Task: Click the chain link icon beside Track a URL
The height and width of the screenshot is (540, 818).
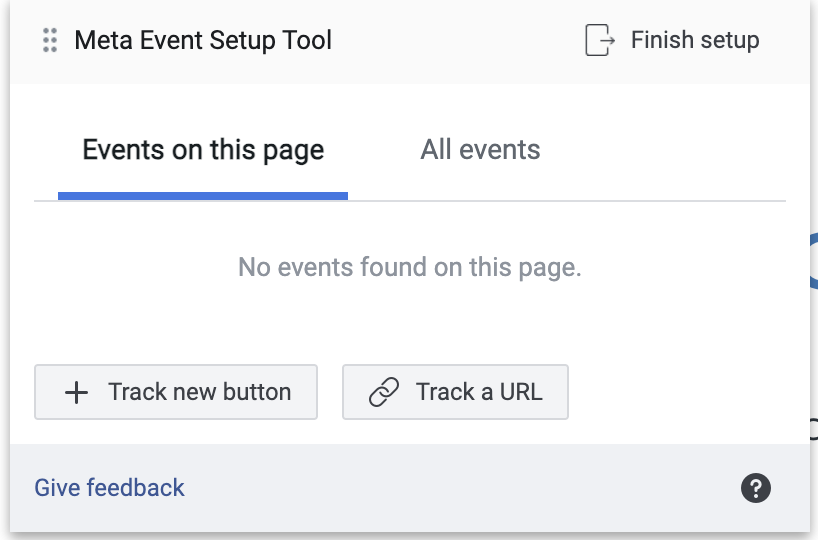Action: [x=384, y=392]
